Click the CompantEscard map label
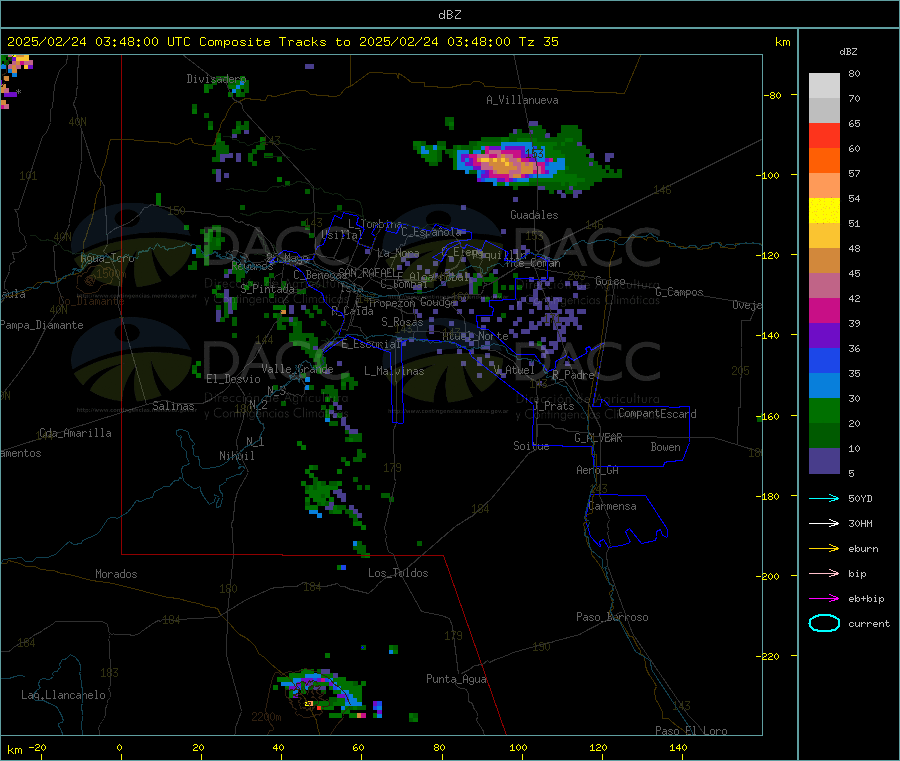This screenshot has height=761, width=900. [657, 414]
